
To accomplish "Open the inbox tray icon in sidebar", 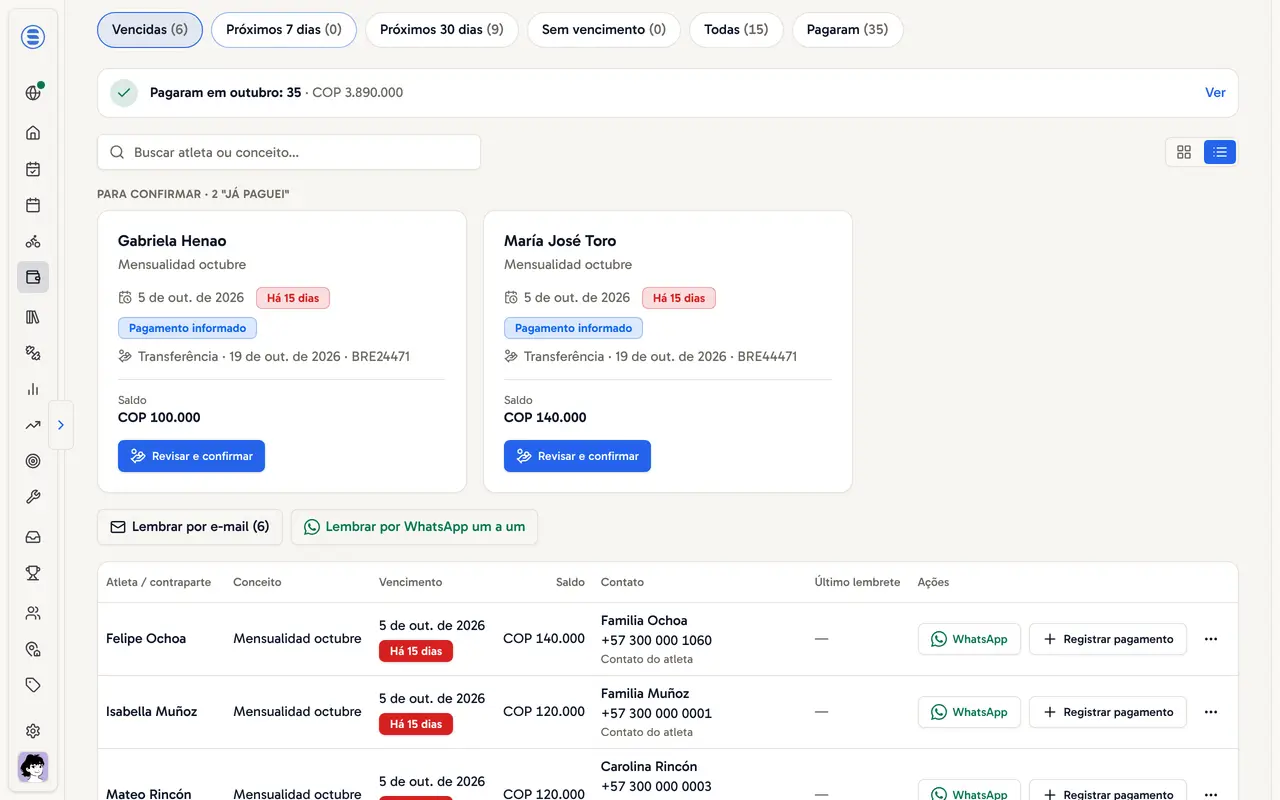I will coord(33,537).
